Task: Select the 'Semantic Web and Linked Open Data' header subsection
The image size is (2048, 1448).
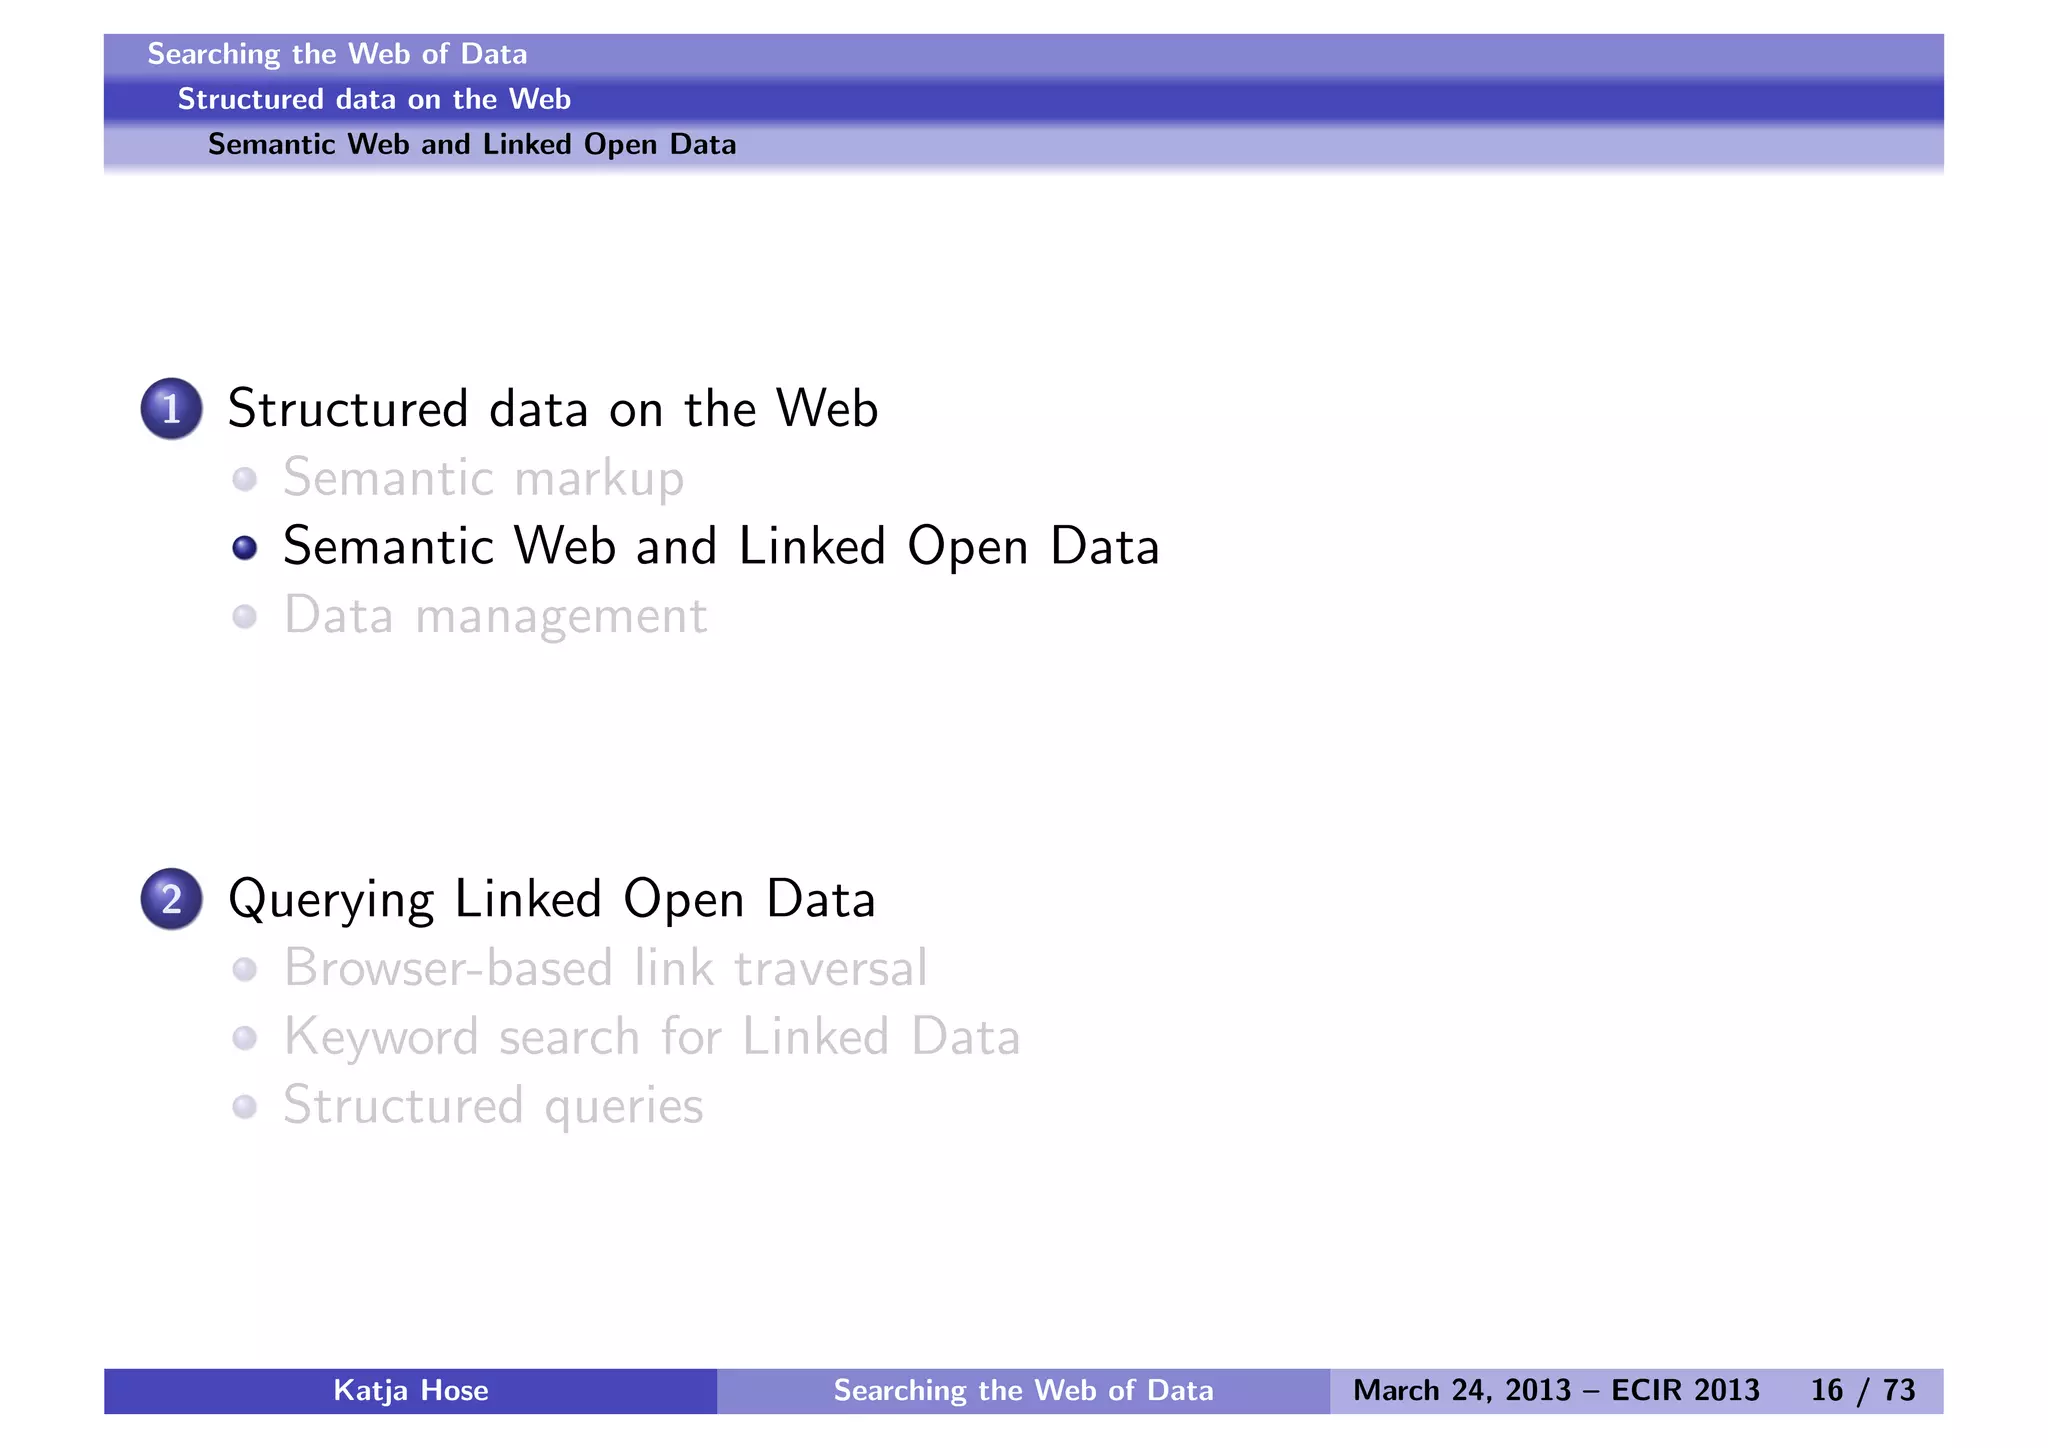Action: (x=472, y=144)
